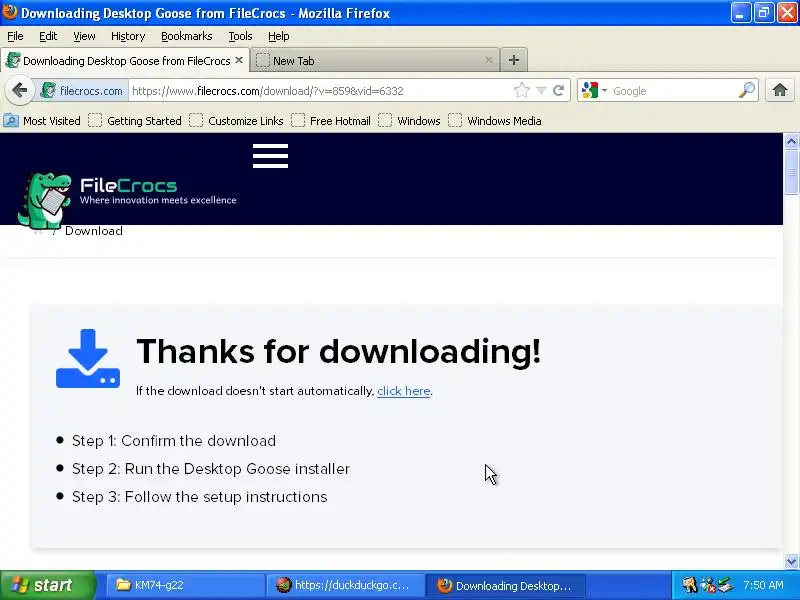Viewport: 800px width, 600px height.
Task: Open the Getting Started bookmark
Action: tap(135, 121)
